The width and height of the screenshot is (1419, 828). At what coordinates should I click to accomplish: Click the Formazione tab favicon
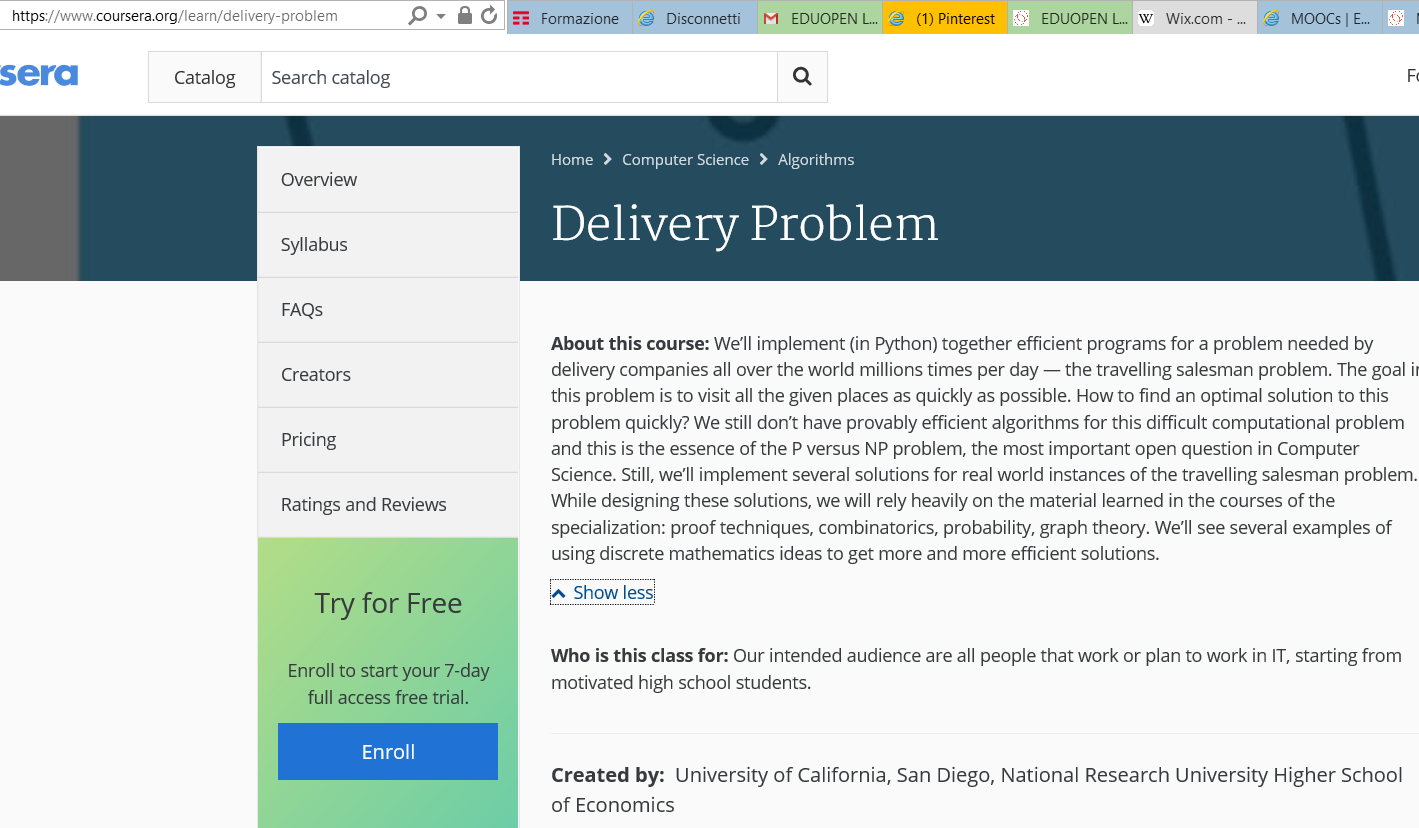[521, 18]
